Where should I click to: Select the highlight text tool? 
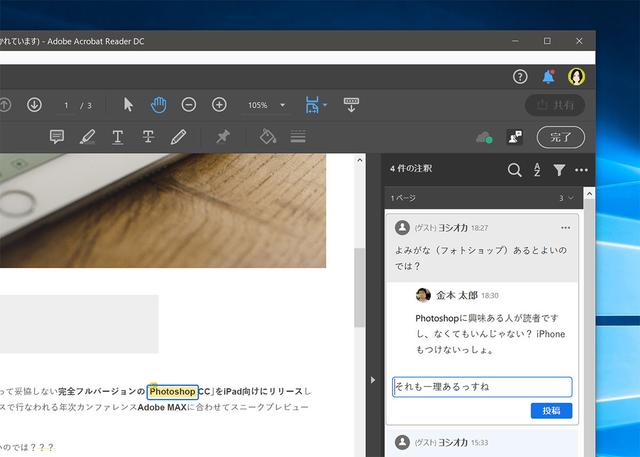[x=87, y=137]
